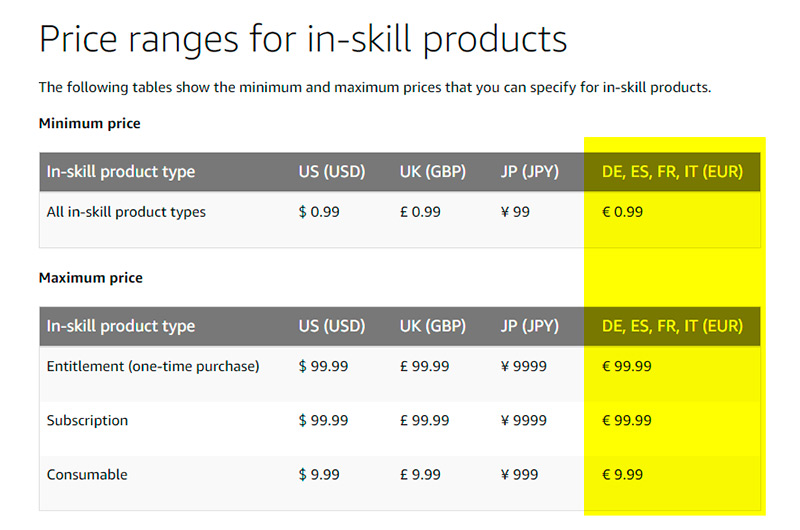Viewport: 800px width, 530px height.
Task: Click the JP (JPY) header in the Minimum price table
Action: (x=529, y=172)
